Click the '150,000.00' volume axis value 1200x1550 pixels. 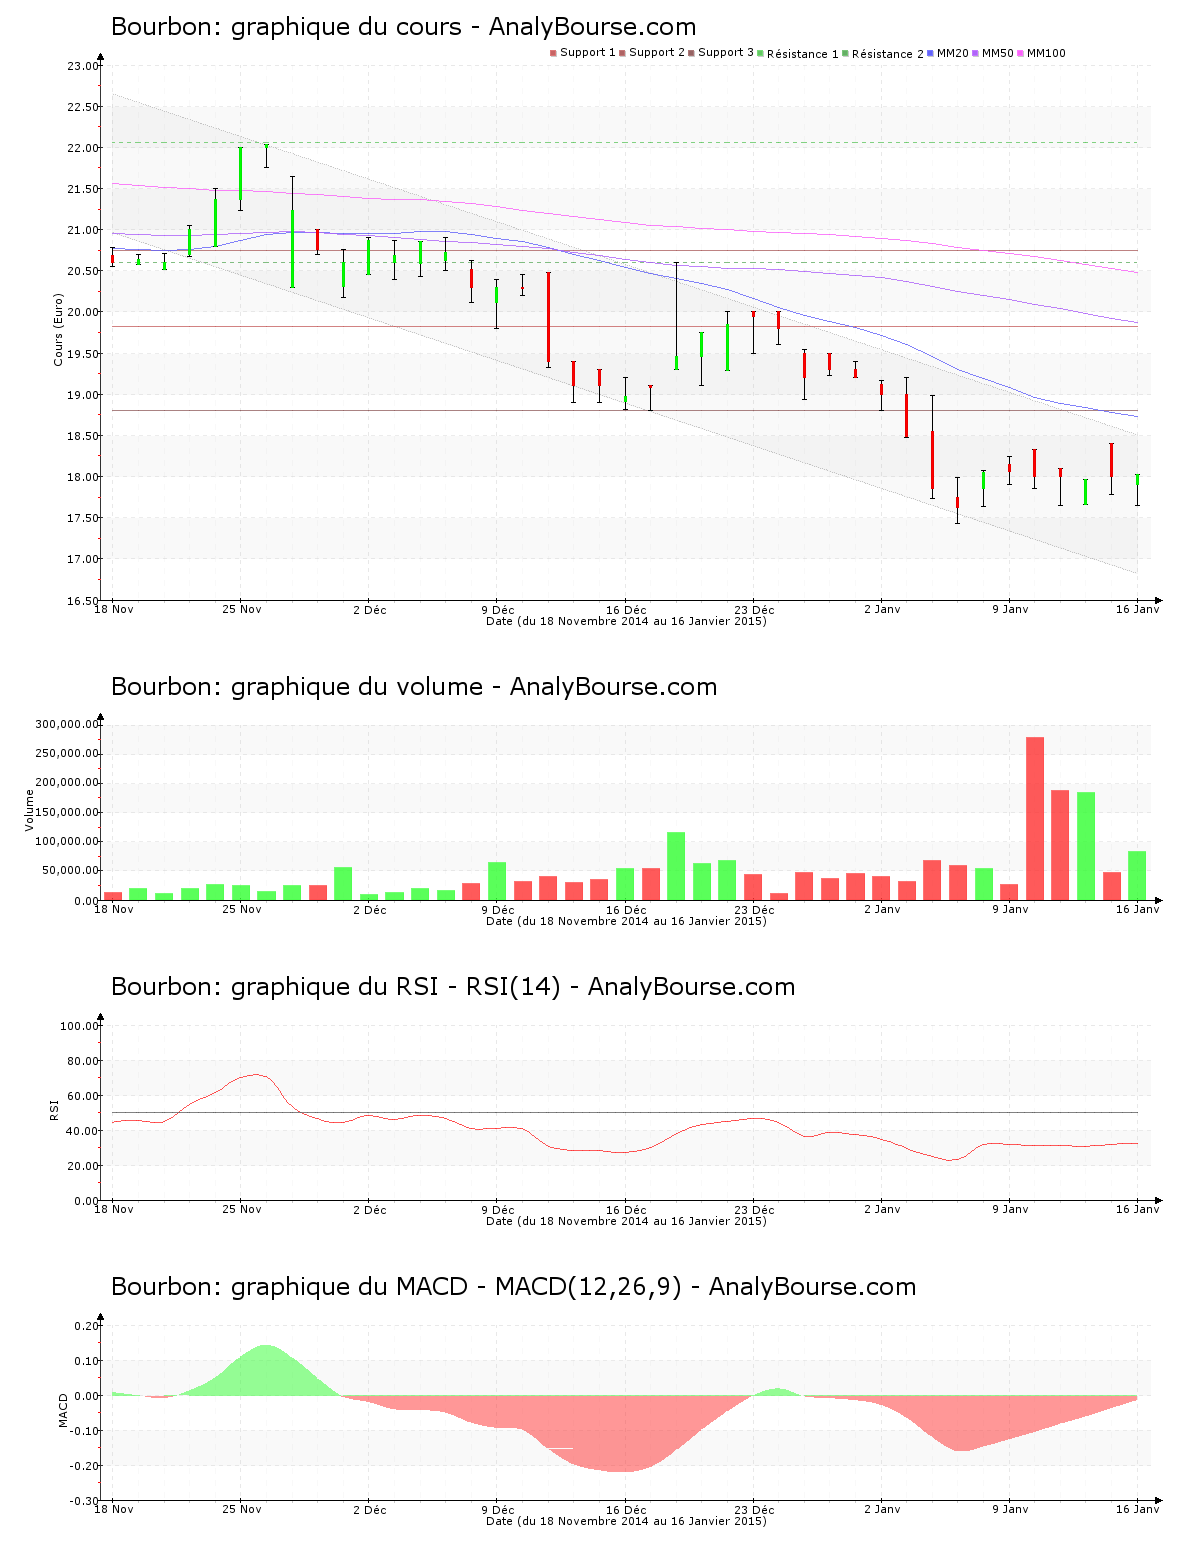tap(66, 812)
